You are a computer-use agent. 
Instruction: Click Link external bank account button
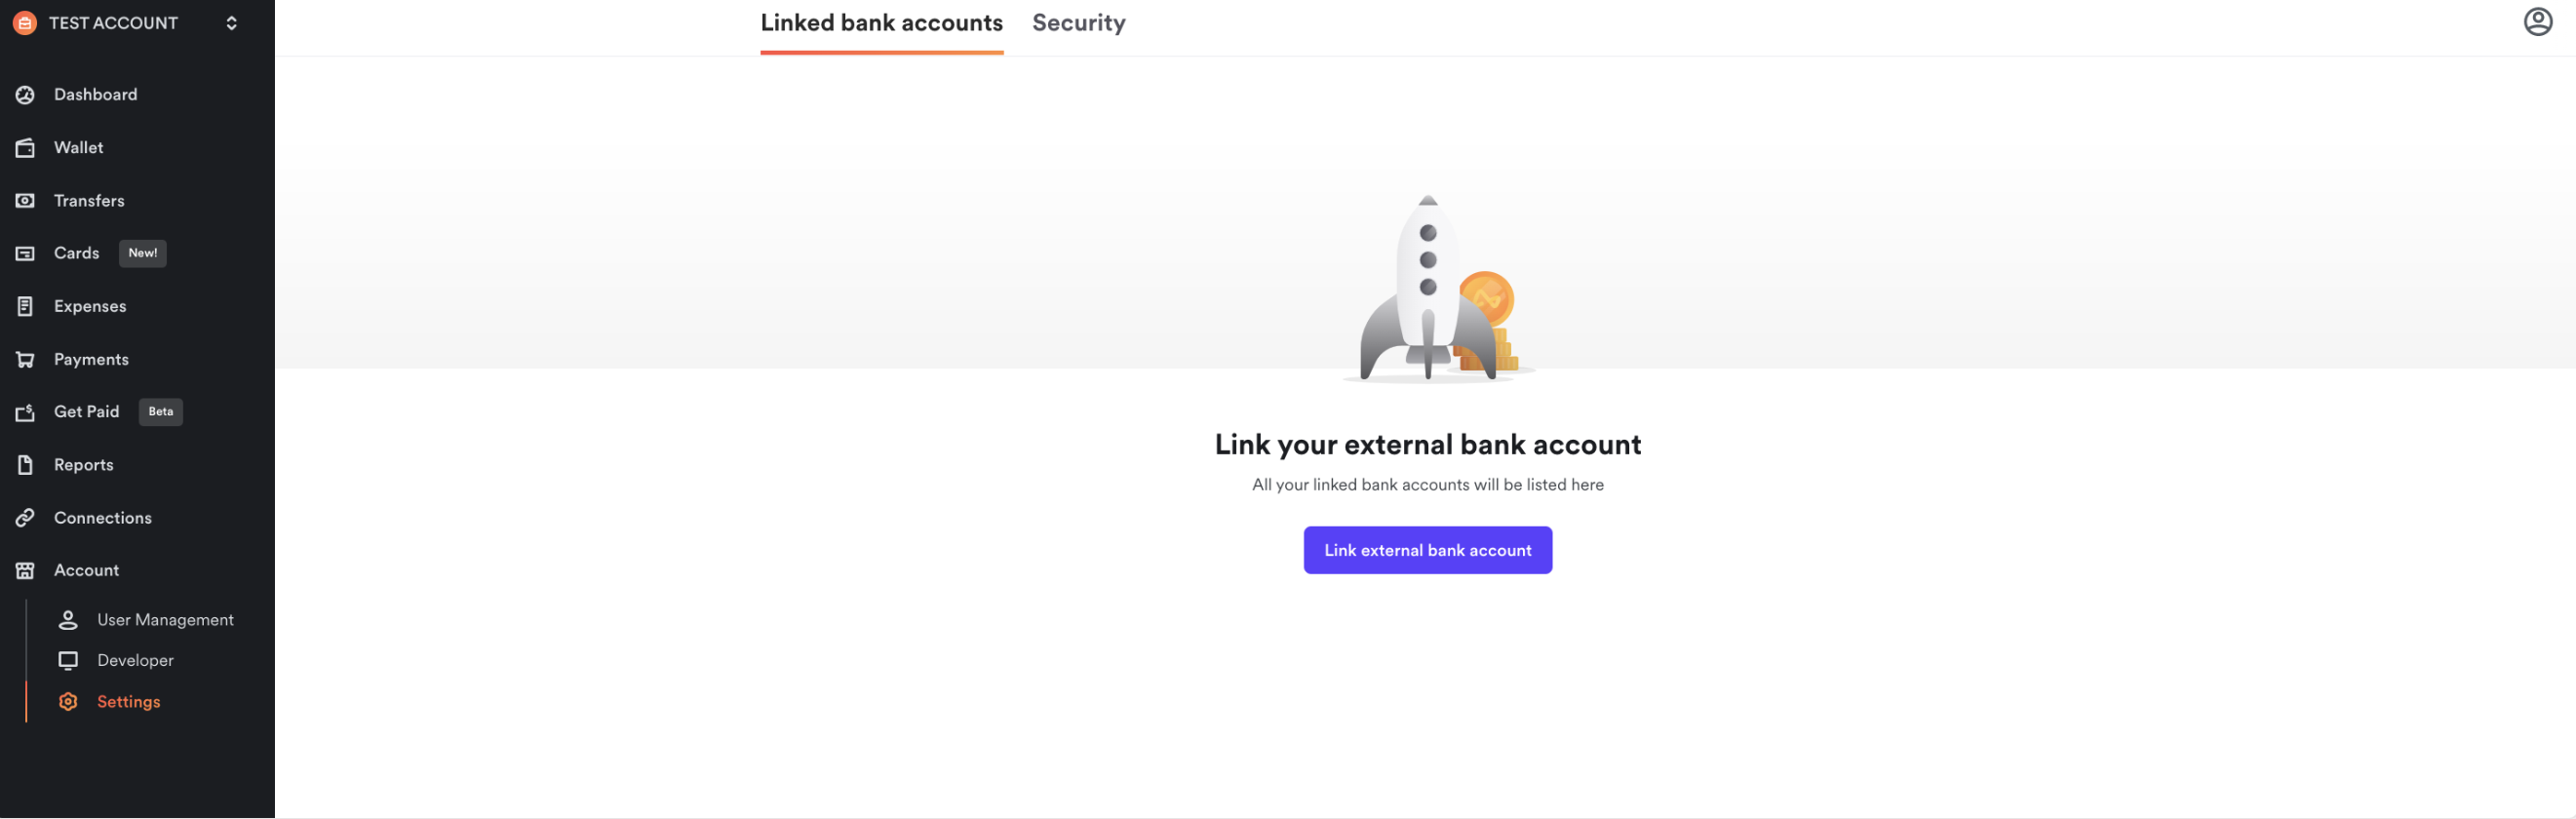pyautogui.click(x=1427, y=551)
